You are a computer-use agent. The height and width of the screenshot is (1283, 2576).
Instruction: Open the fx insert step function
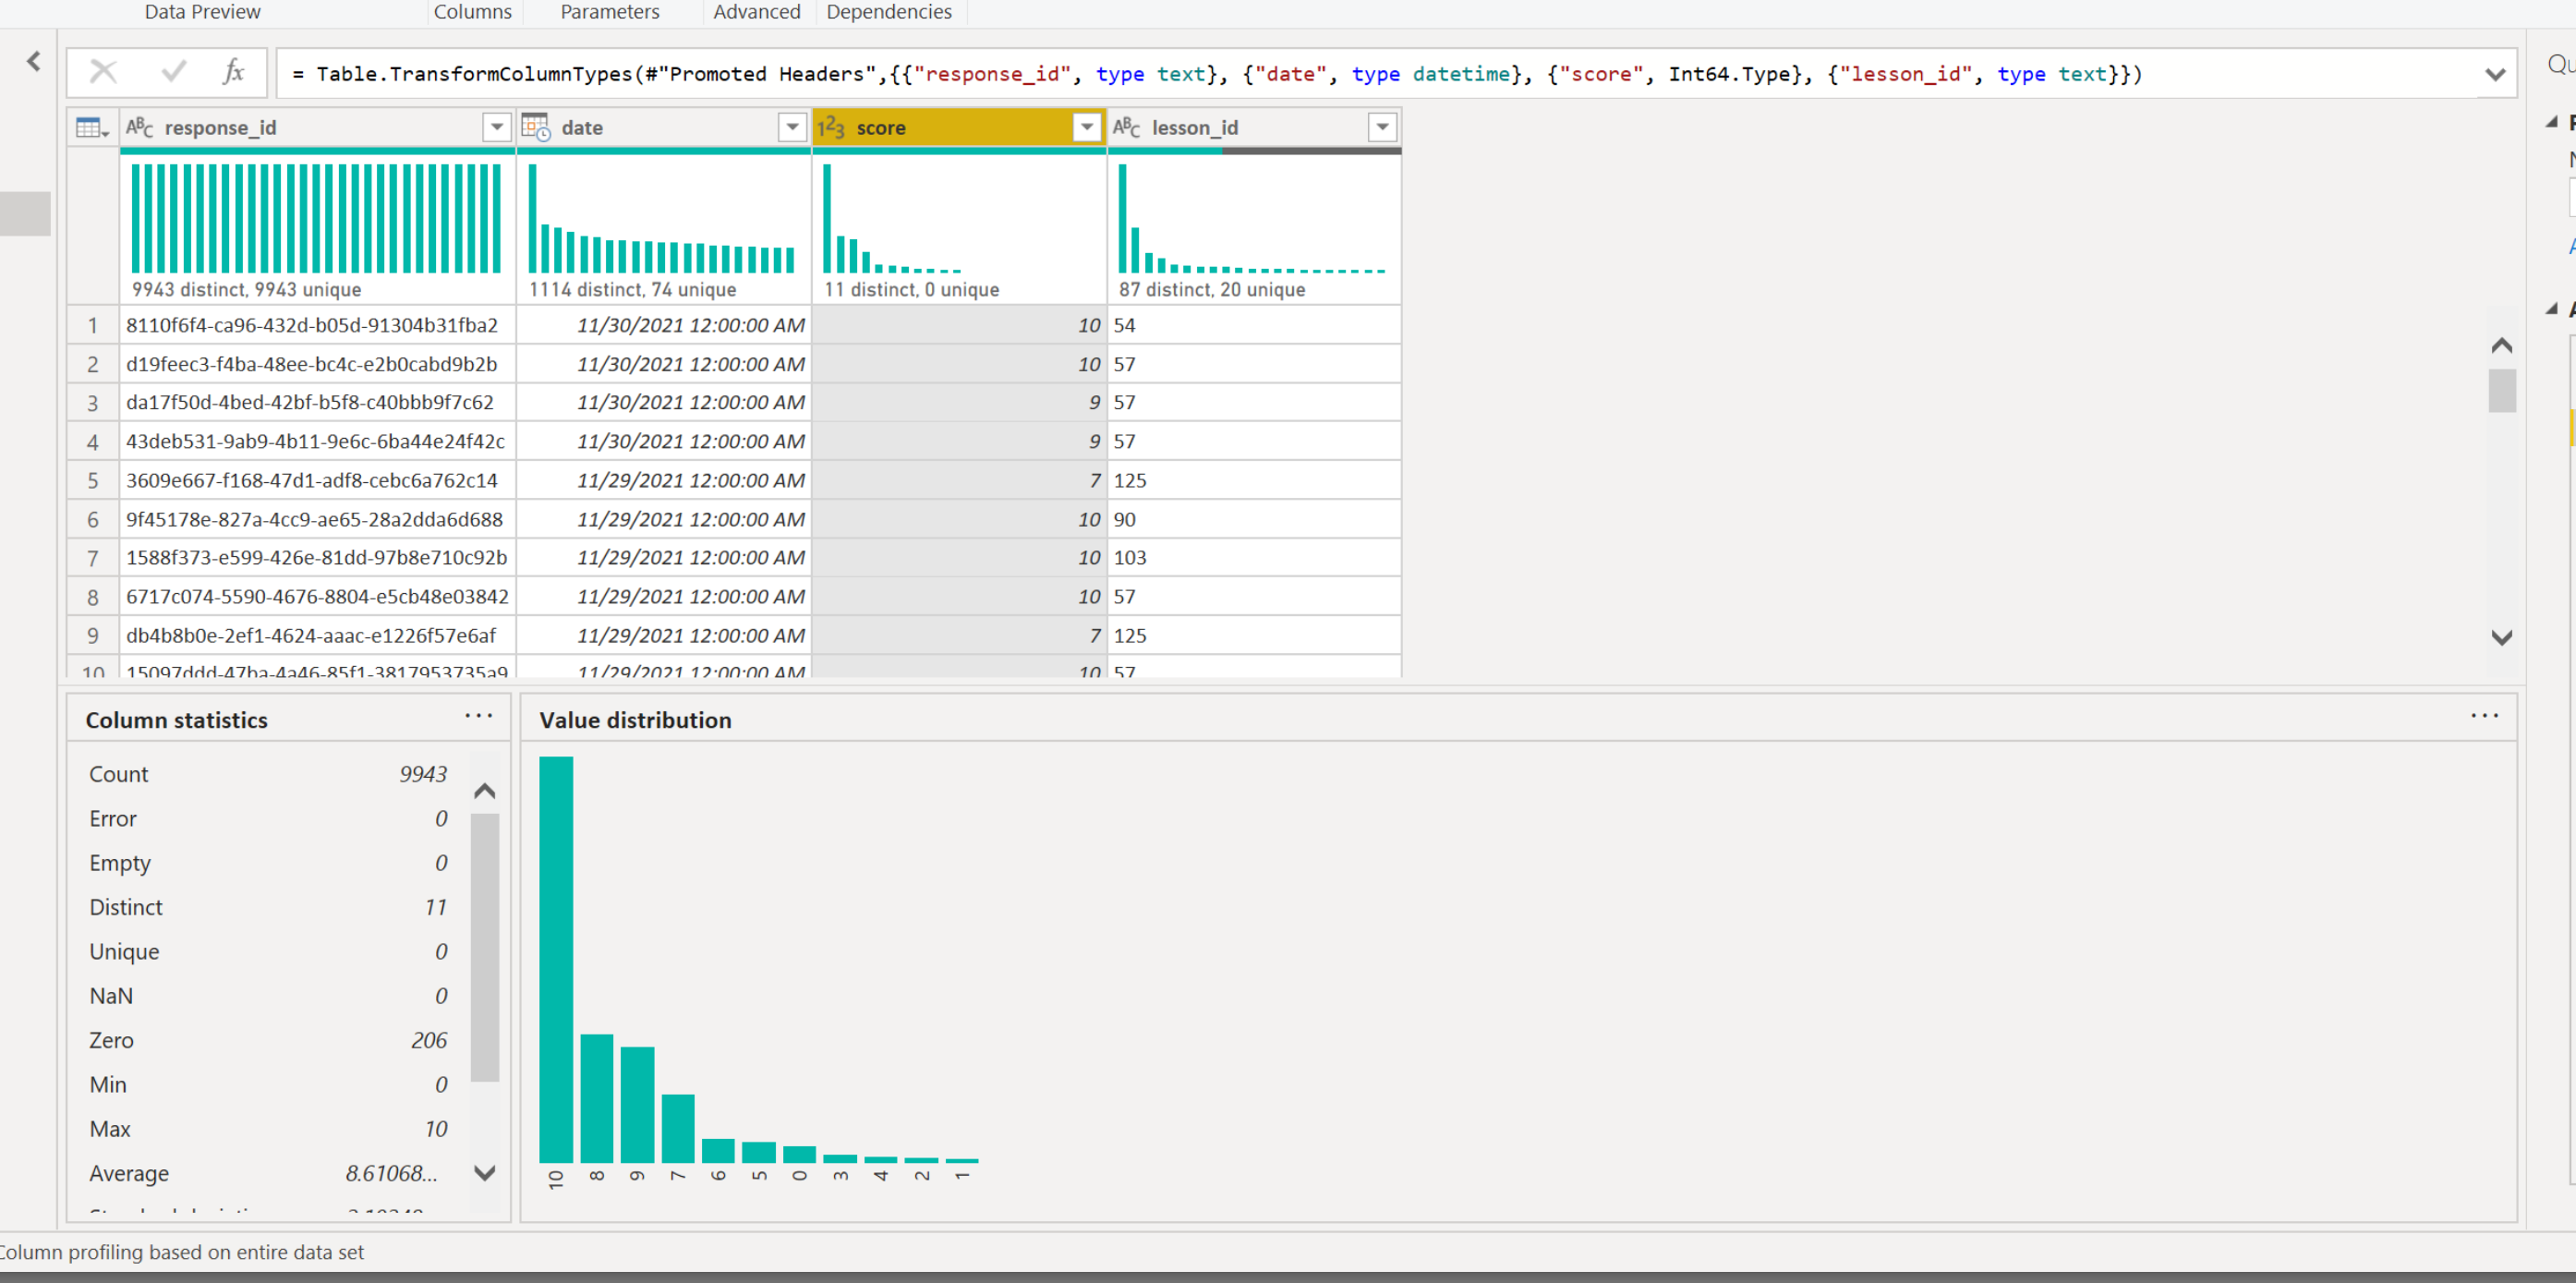coord(234,72)
